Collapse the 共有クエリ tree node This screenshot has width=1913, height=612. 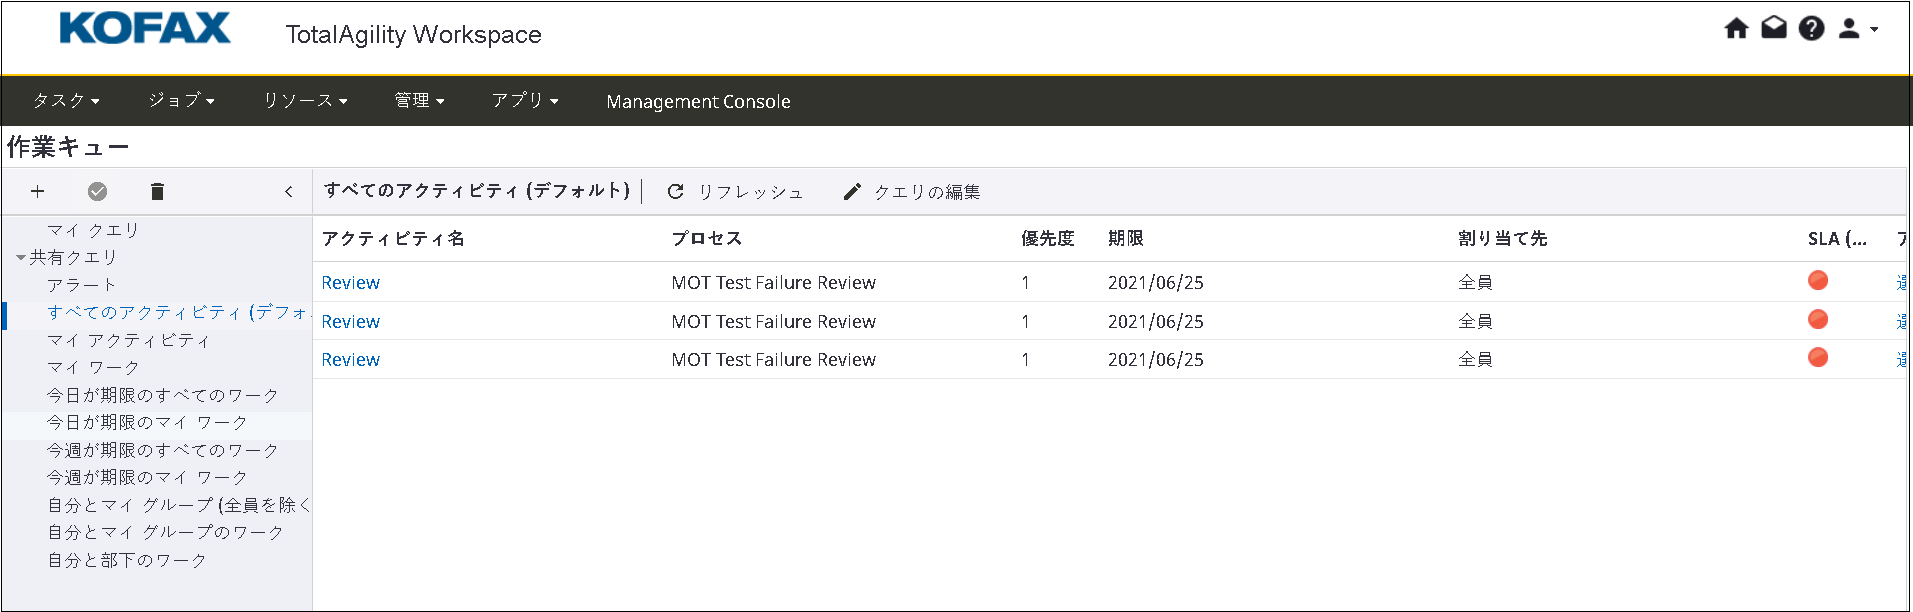(x=21, y=258)
